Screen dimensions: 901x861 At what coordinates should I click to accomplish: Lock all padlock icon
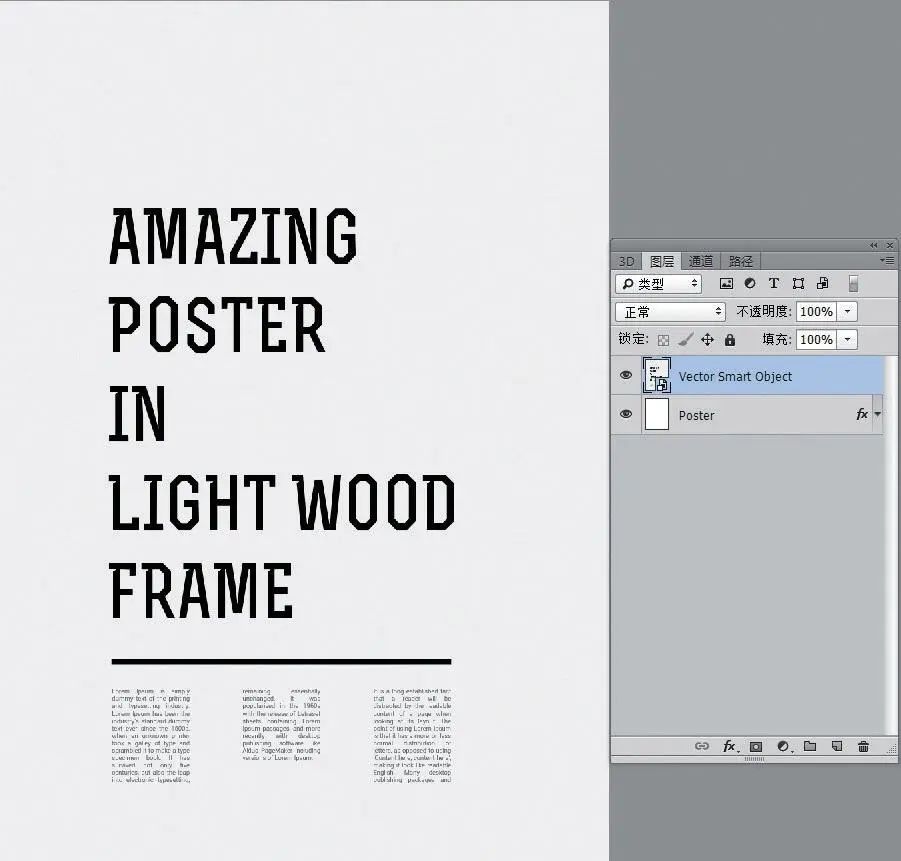point(730,340)
